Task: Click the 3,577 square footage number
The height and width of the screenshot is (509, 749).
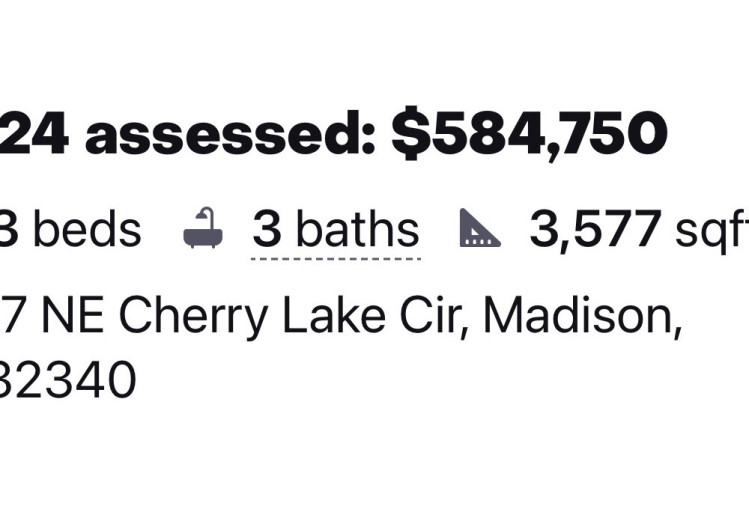Action: point(594,231)
